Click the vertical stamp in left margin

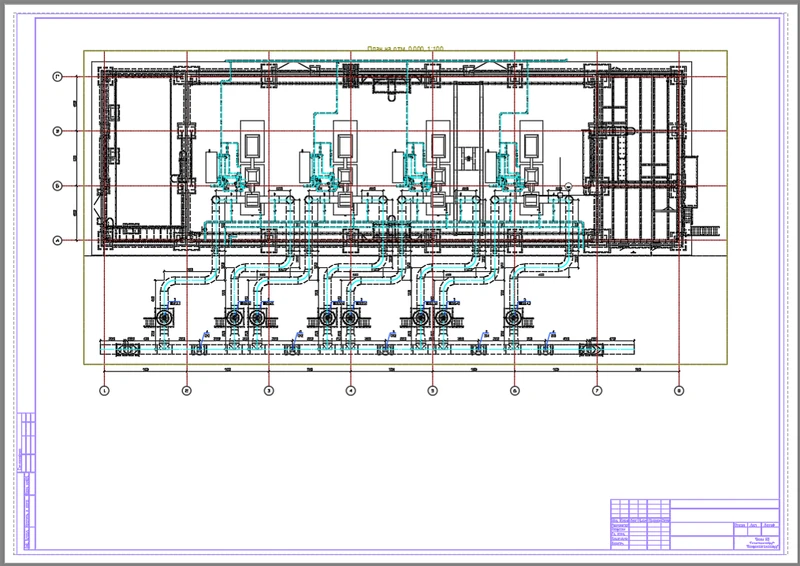point(27,480)
